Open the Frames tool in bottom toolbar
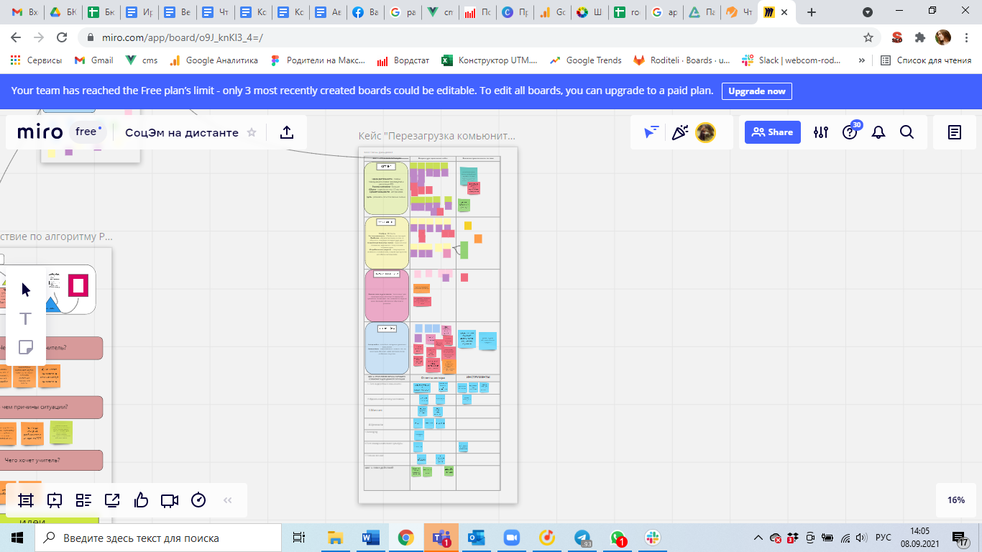 click(26, 500)
